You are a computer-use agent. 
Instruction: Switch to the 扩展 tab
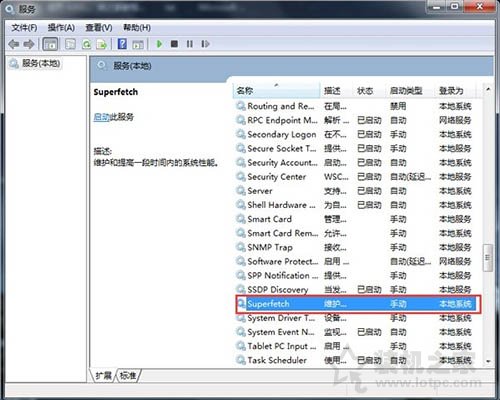(x=103, y=376)
